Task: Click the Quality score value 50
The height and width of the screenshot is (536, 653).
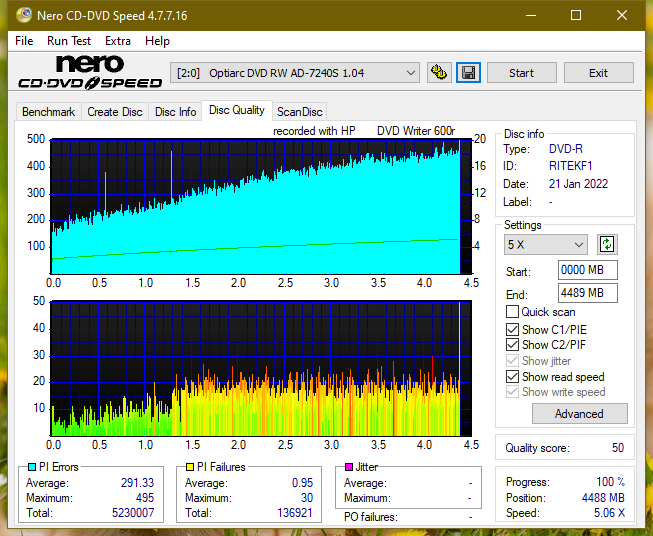Action: click(618, 448)
